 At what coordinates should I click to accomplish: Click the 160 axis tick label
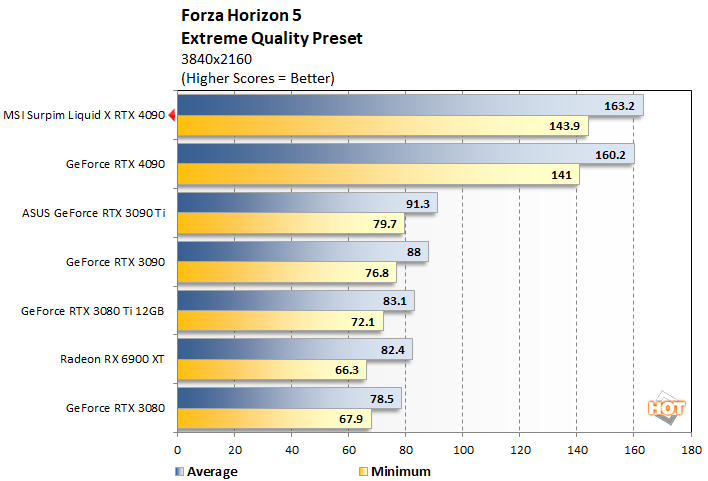pyautogui.click(x=634, y=450)
